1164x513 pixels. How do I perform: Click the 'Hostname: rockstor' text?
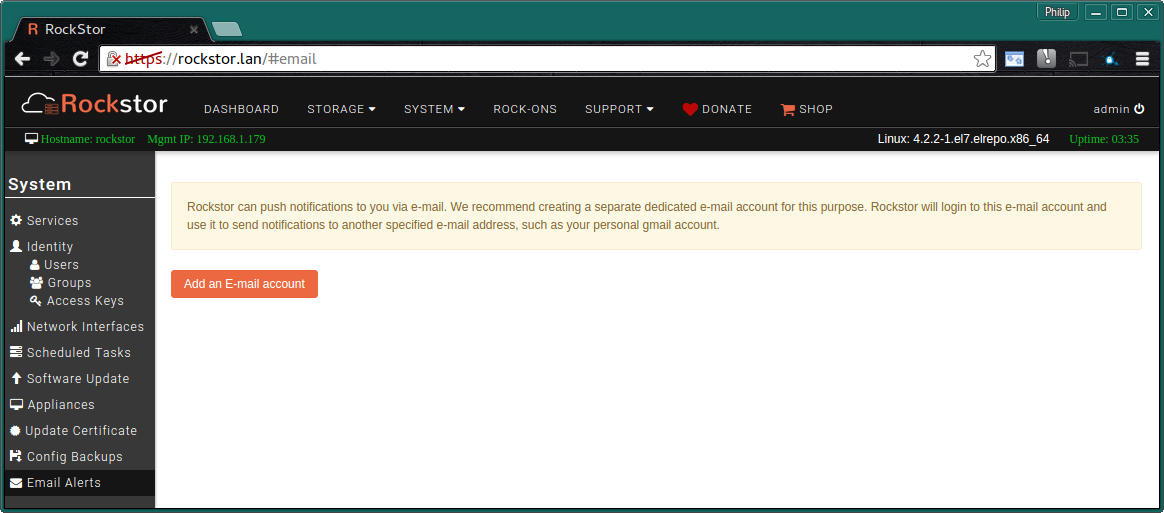pyautogui.click(x=88, y=139)
